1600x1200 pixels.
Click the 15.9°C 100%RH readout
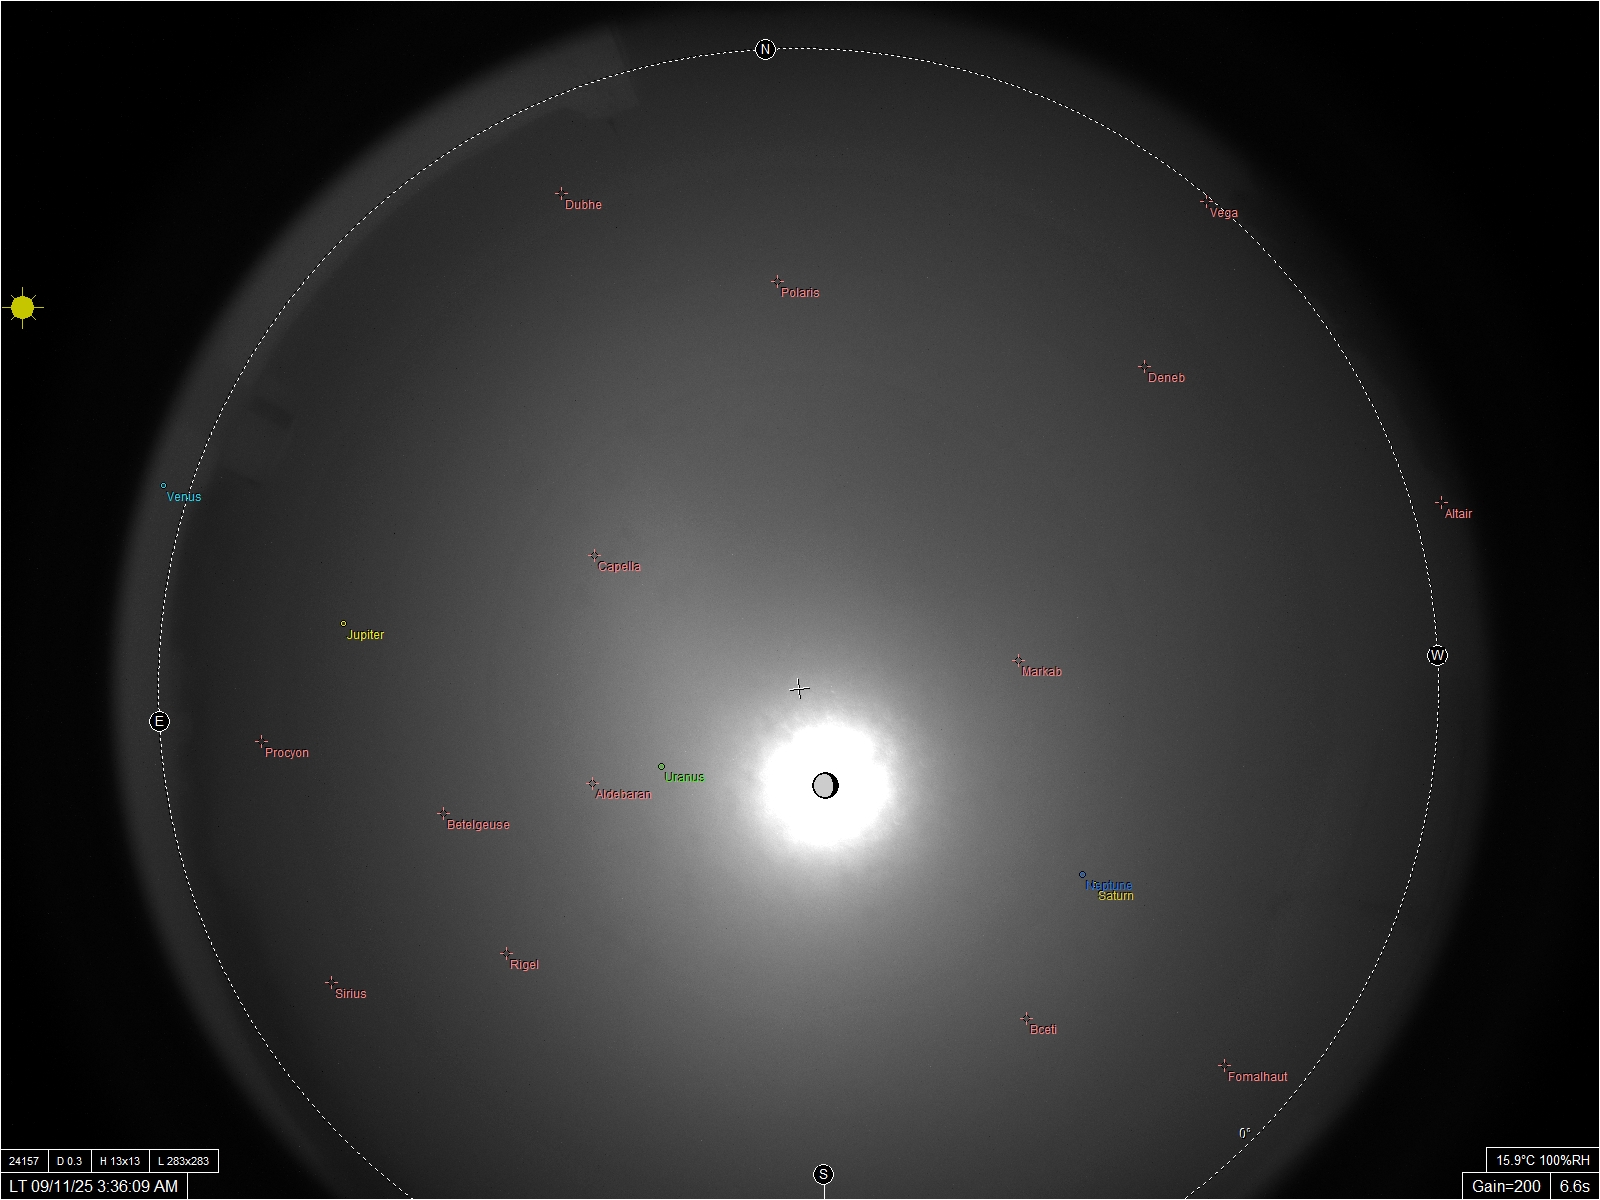coord(1543,1160)
